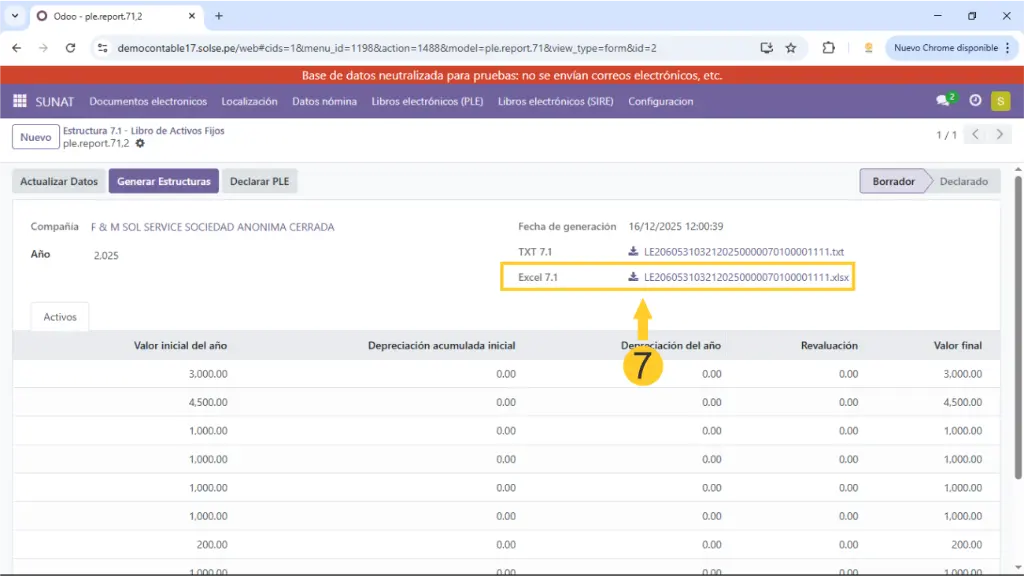The width and height of the screenshot is (1024, 576).
Task: Go to the previous record arrow
Action: (x=976, y=135)
